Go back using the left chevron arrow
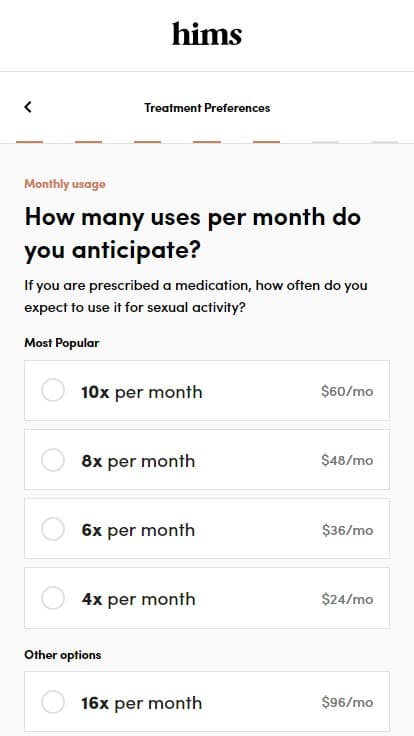Screen dimensions: 414x736 [x=28, y=107]
